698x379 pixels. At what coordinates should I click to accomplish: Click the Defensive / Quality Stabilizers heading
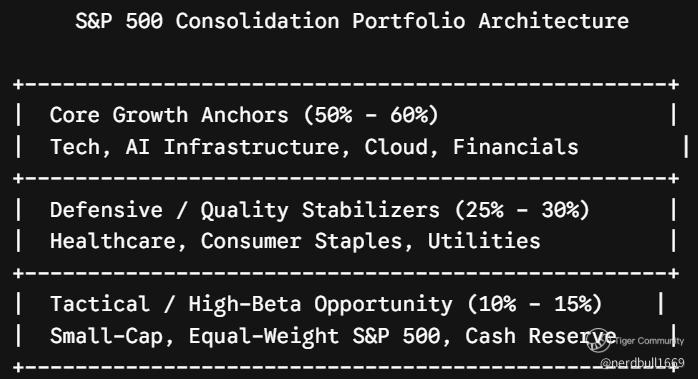tap(244, 210)
